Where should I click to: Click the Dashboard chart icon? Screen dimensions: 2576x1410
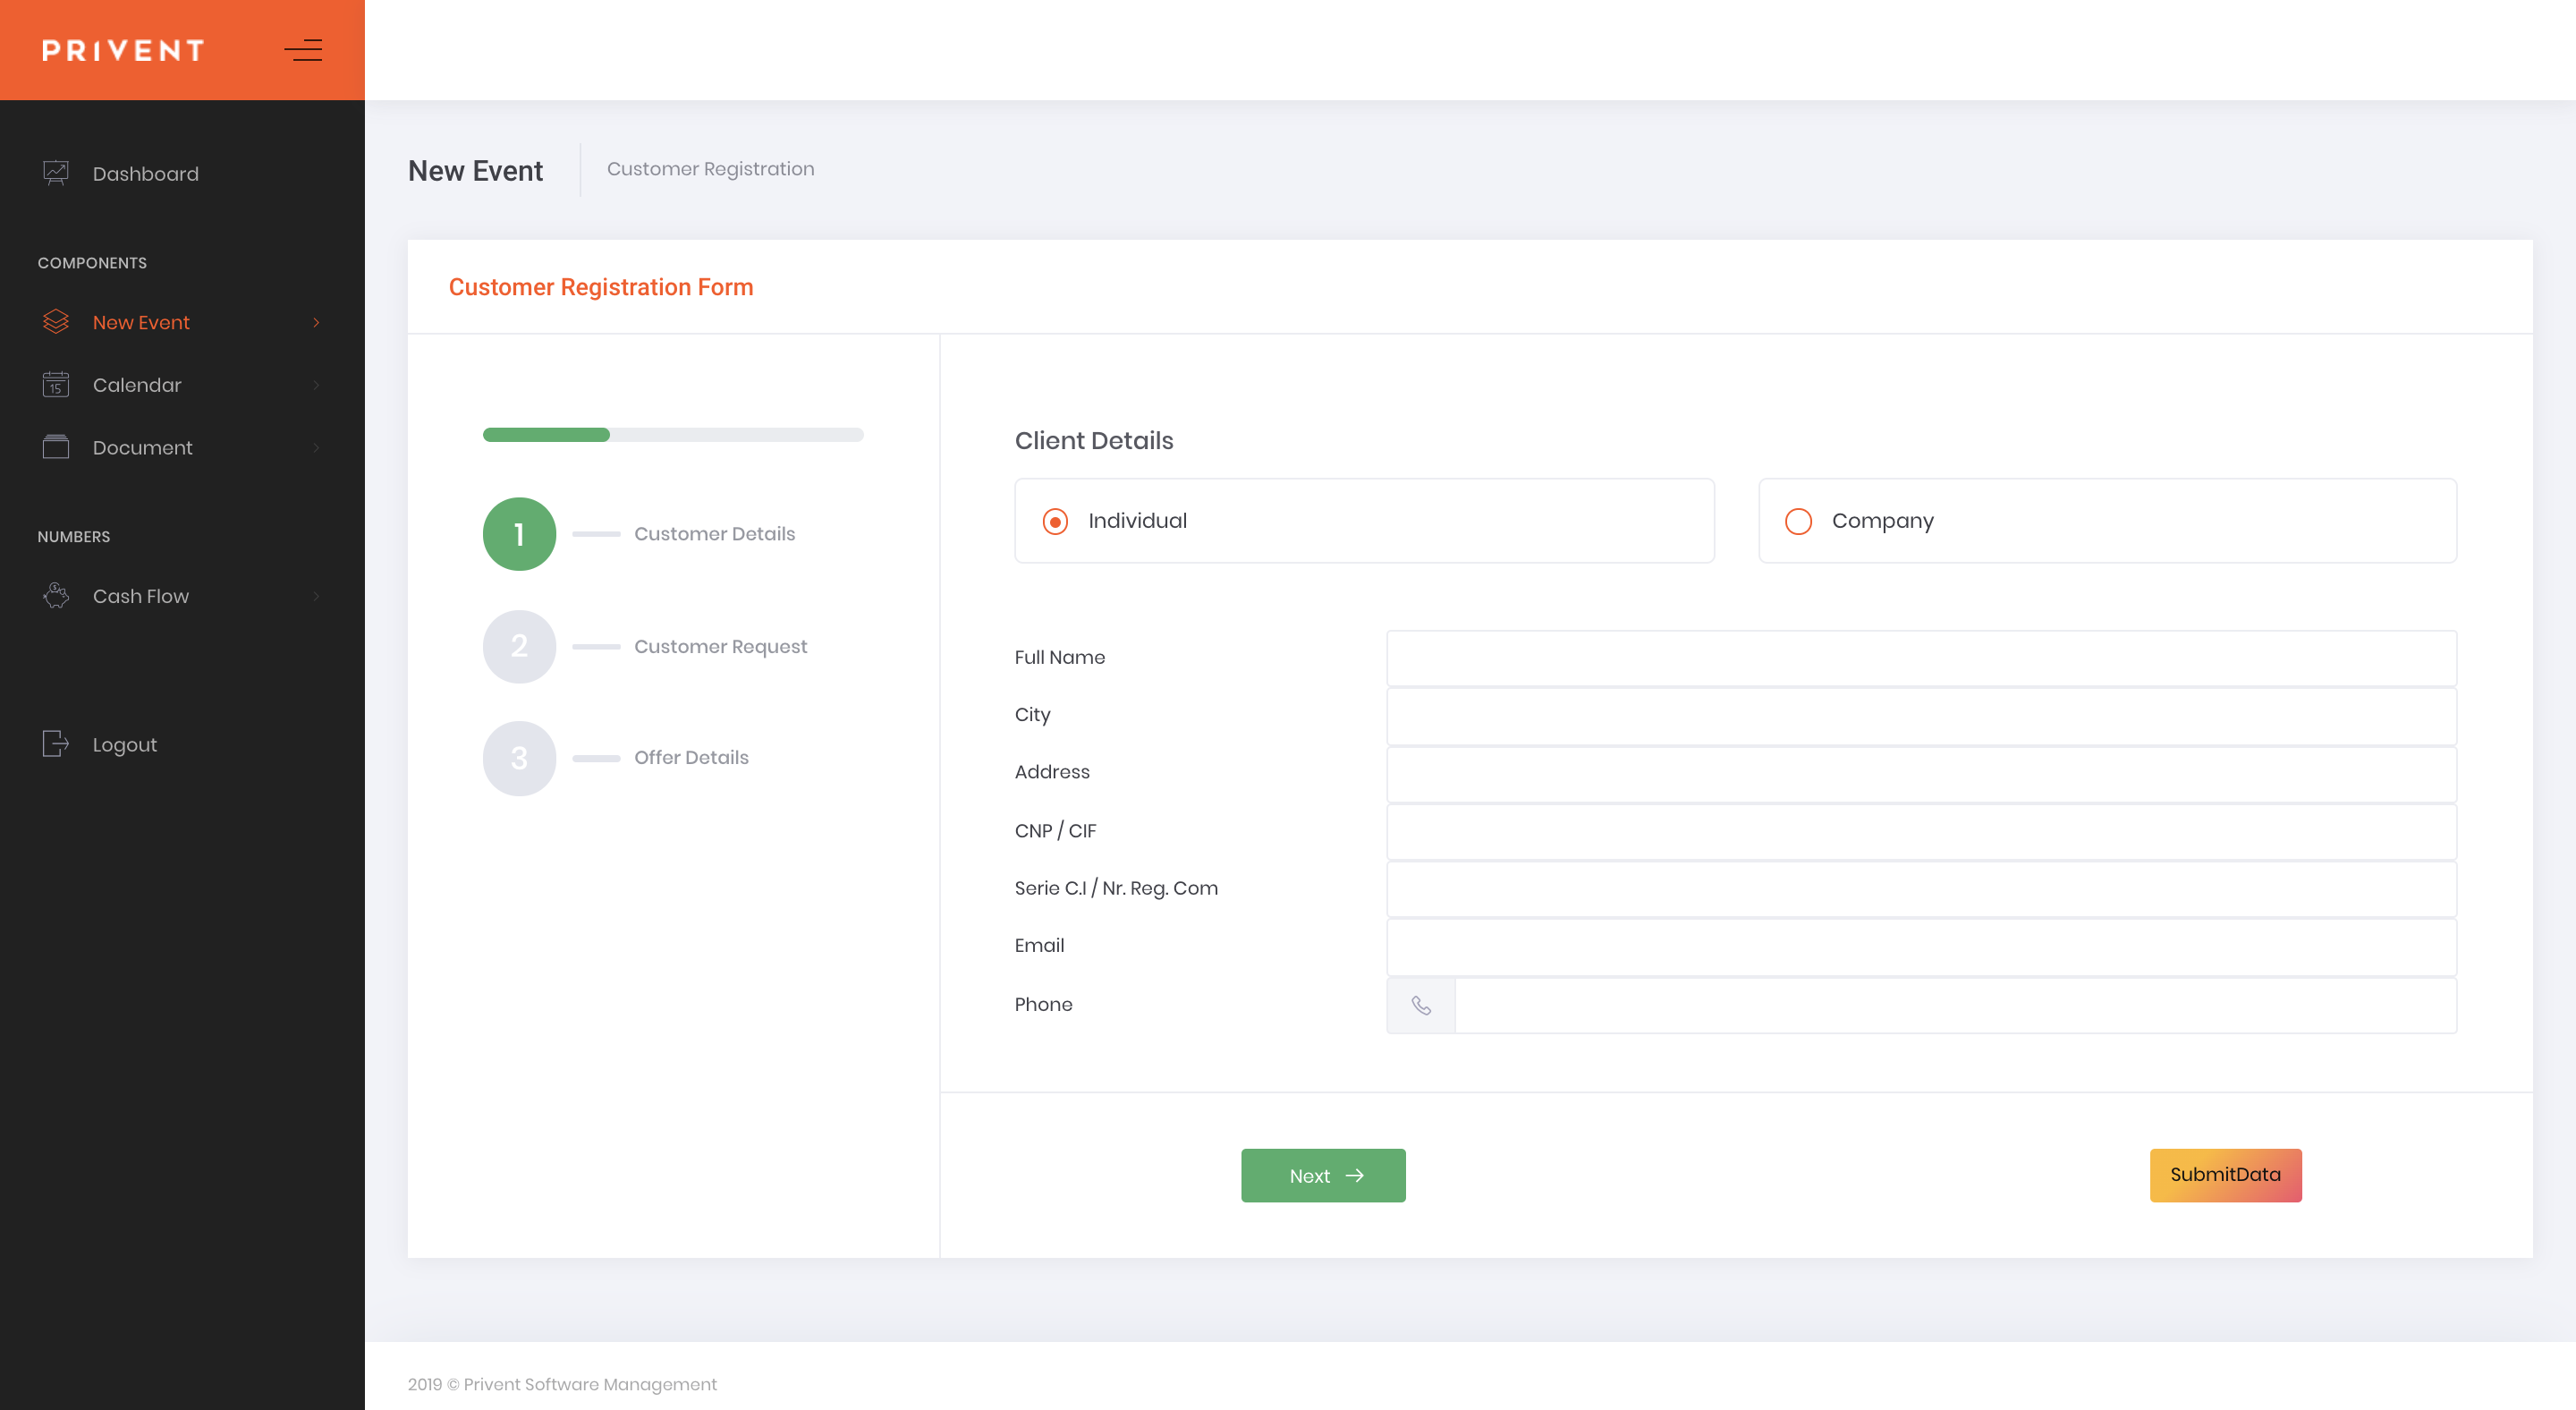(56, 173)
